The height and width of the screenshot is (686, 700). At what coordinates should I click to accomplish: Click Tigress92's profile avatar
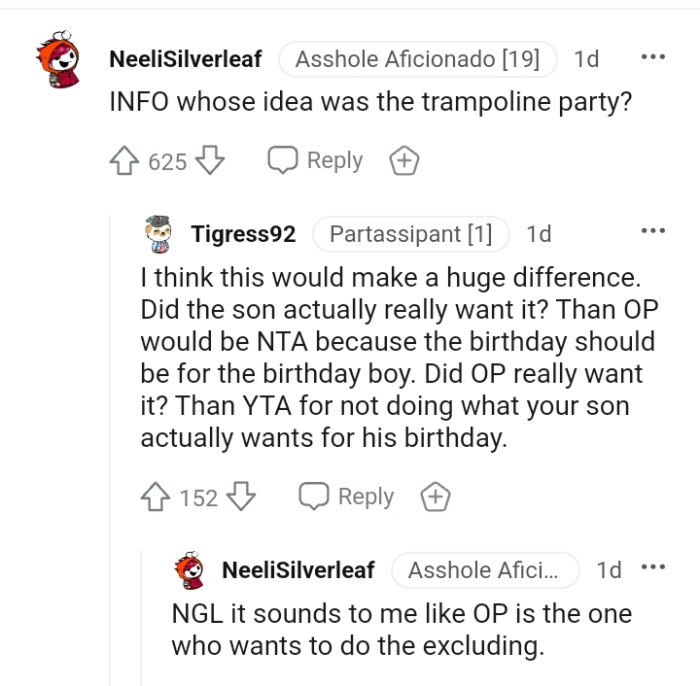[x=158, y=234]
